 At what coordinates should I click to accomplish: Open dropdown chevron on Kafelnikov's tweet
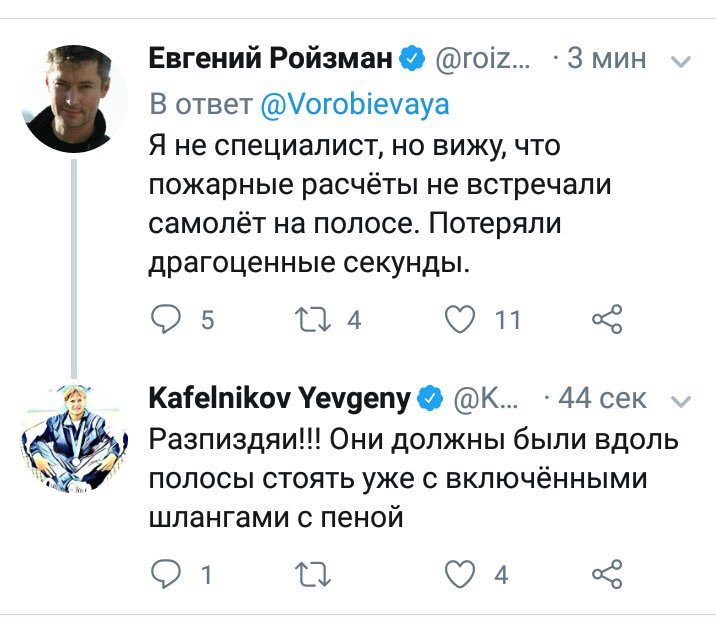pos(681,401)
